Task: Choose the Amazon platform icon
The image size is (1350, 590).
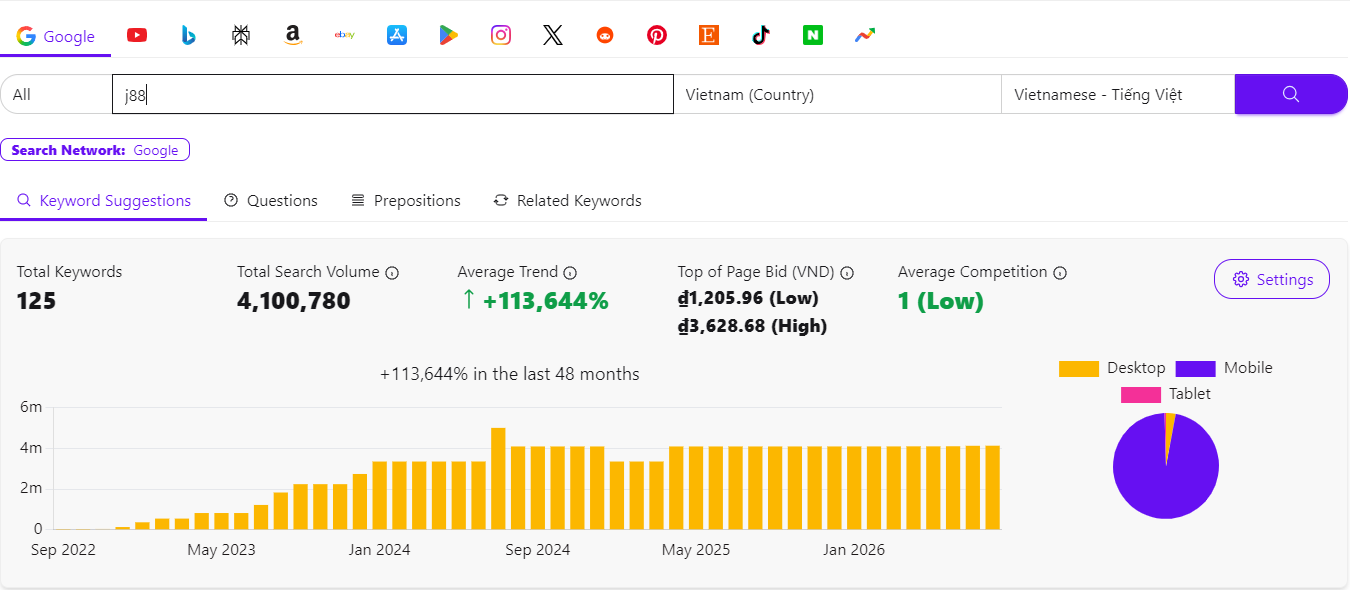Action: point(292,36)
